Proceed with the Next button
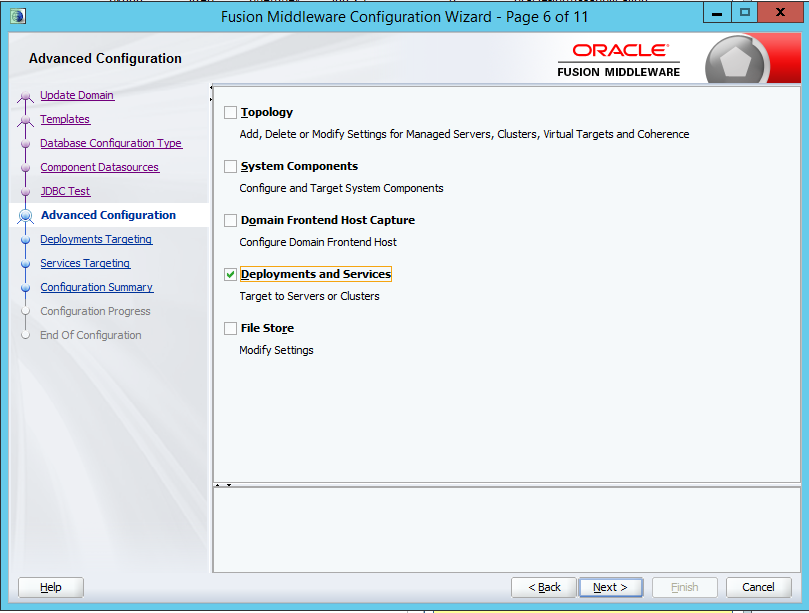 (x=610, y=587)
